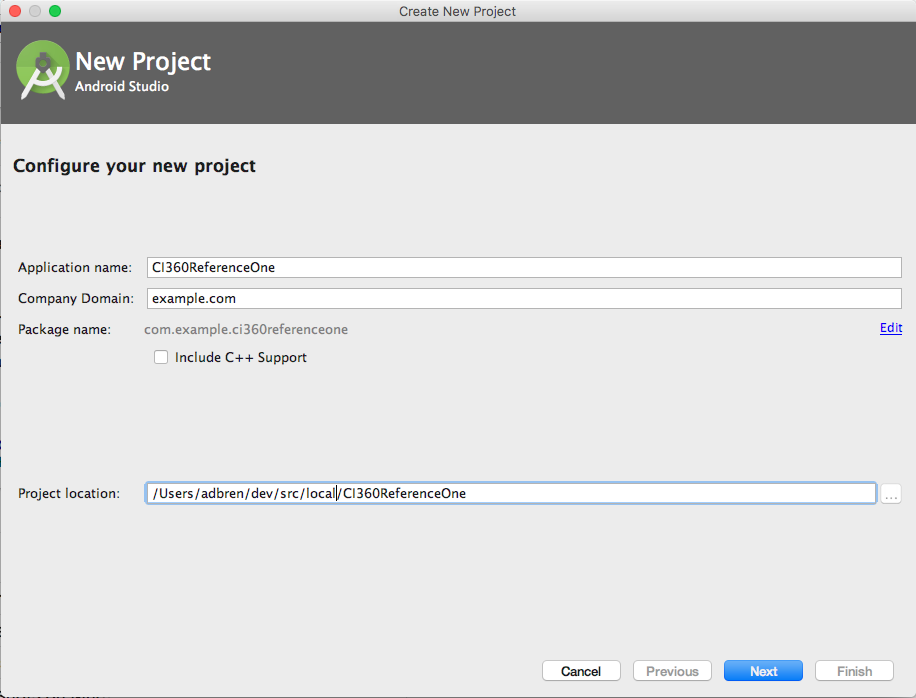The height and width of the screenshot is (698, 916).
Task: Enable Include C++ Support
Action: click(161, 357)
